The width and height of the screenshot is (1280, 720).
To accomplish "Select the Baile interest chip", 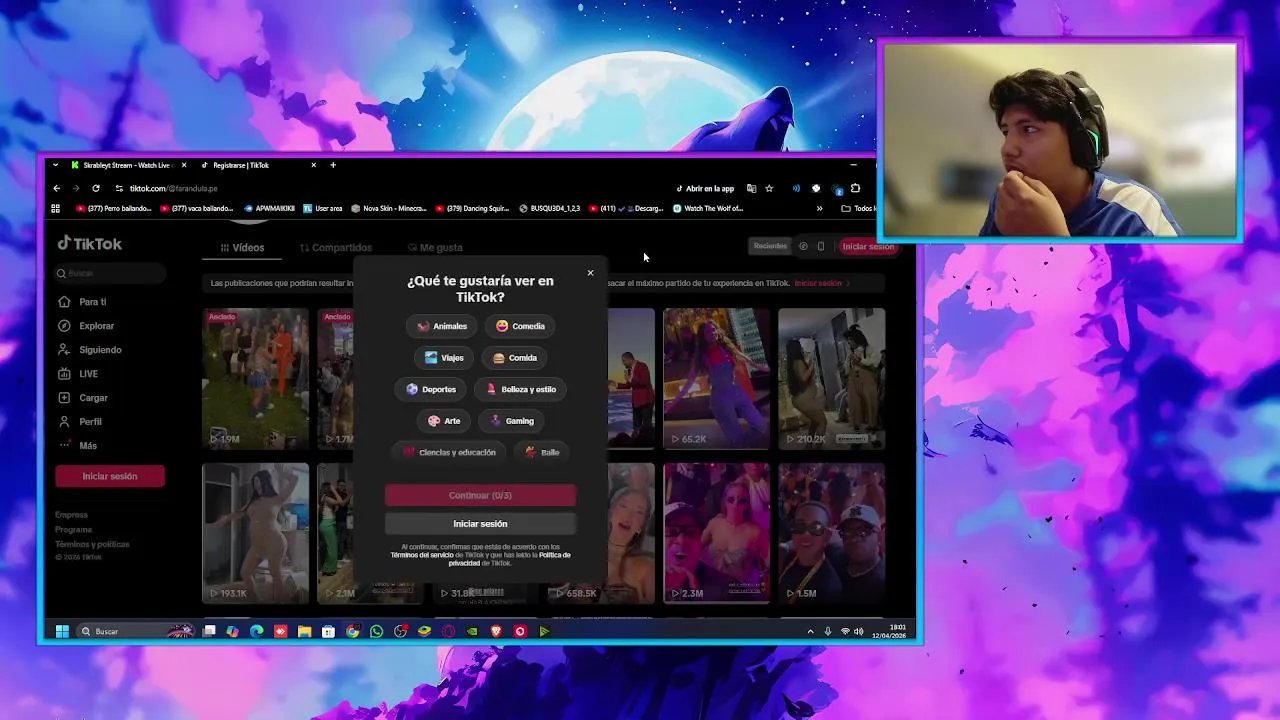I will tap(542, 452).
